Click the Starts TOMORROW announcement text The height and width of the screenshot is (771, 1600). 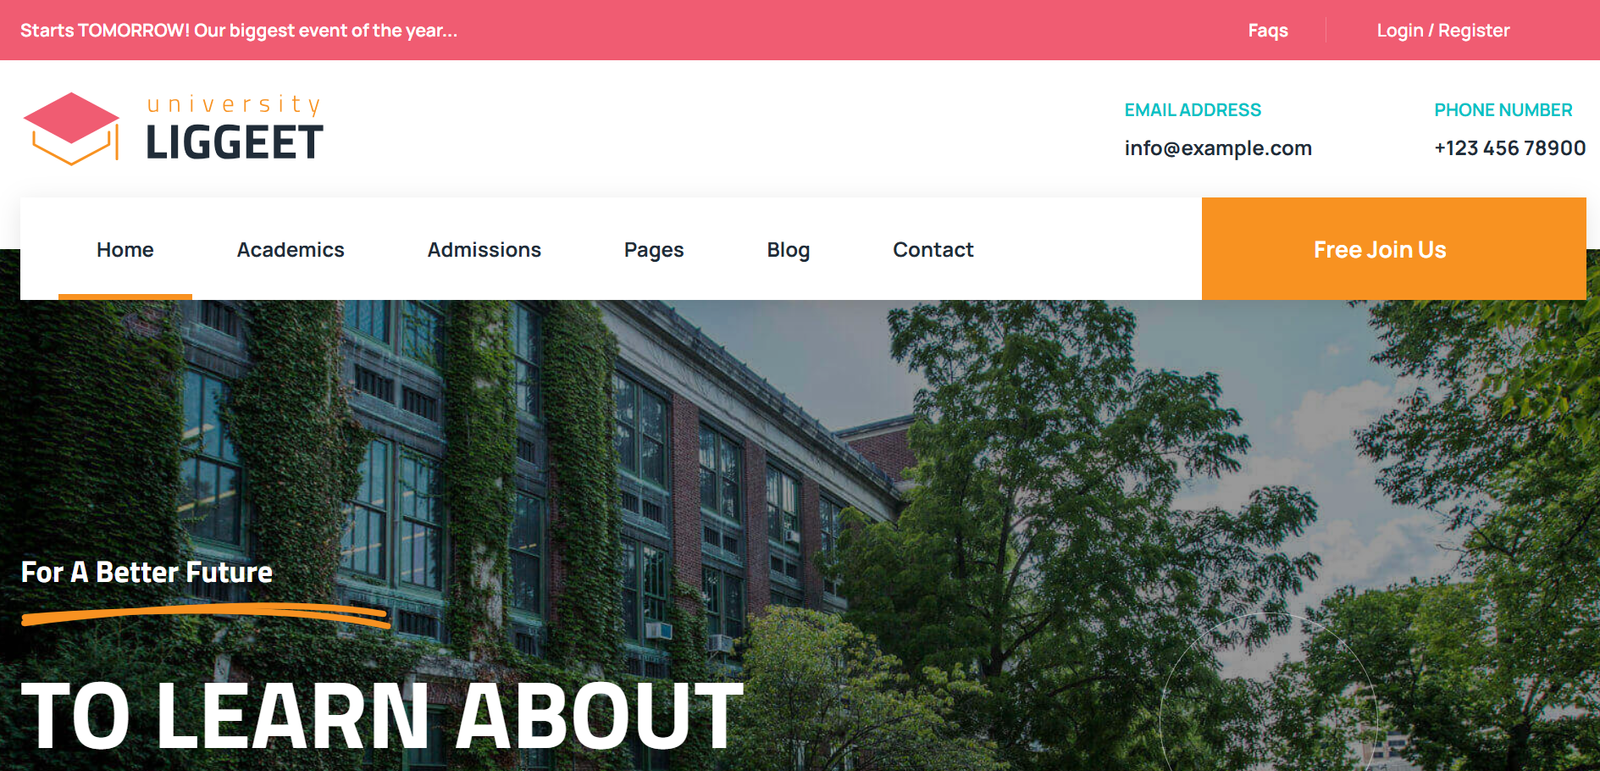[239, 30]
